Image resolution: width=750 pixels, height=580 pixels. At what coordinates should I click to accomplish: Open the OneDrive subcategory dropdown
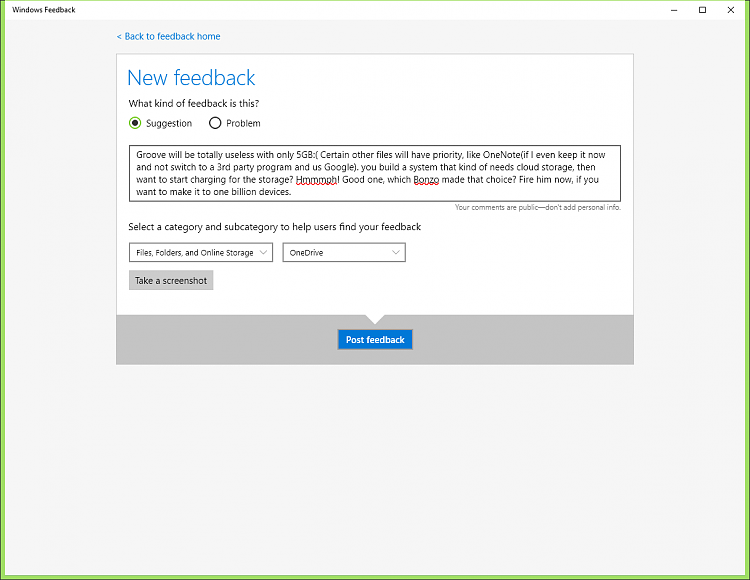tap(344, 252)
